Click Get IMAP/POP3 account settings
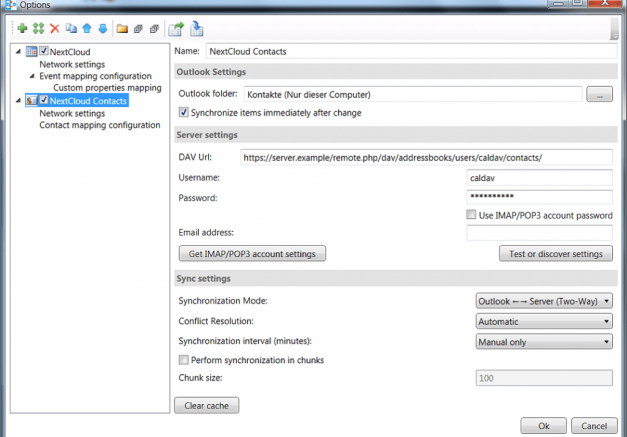The height and width of the screenshot is (437, 627). click(252, 253)
